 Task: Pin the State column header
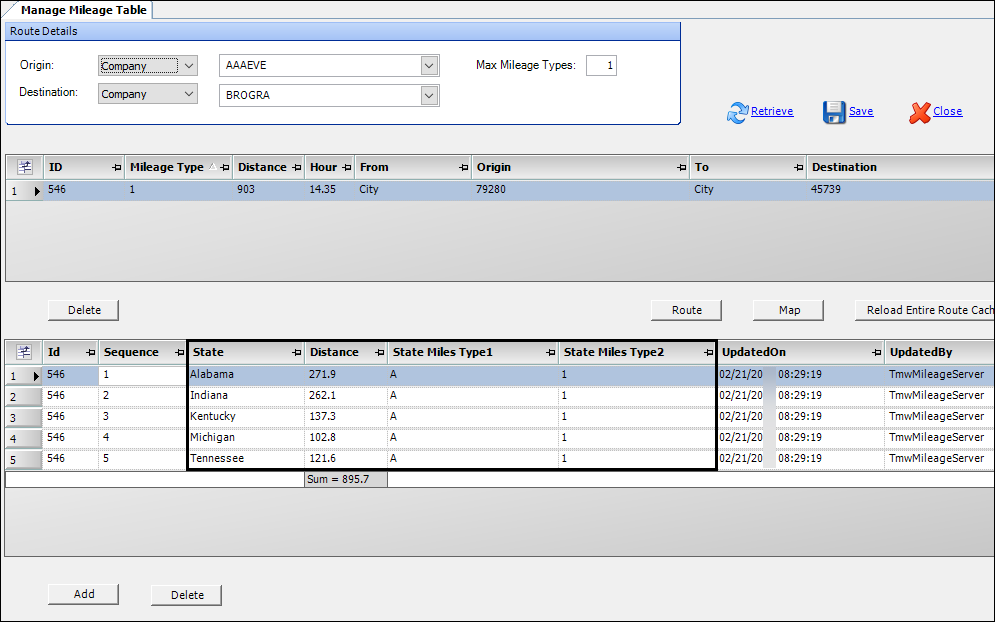pyautogui.click(x=296, y=353)
